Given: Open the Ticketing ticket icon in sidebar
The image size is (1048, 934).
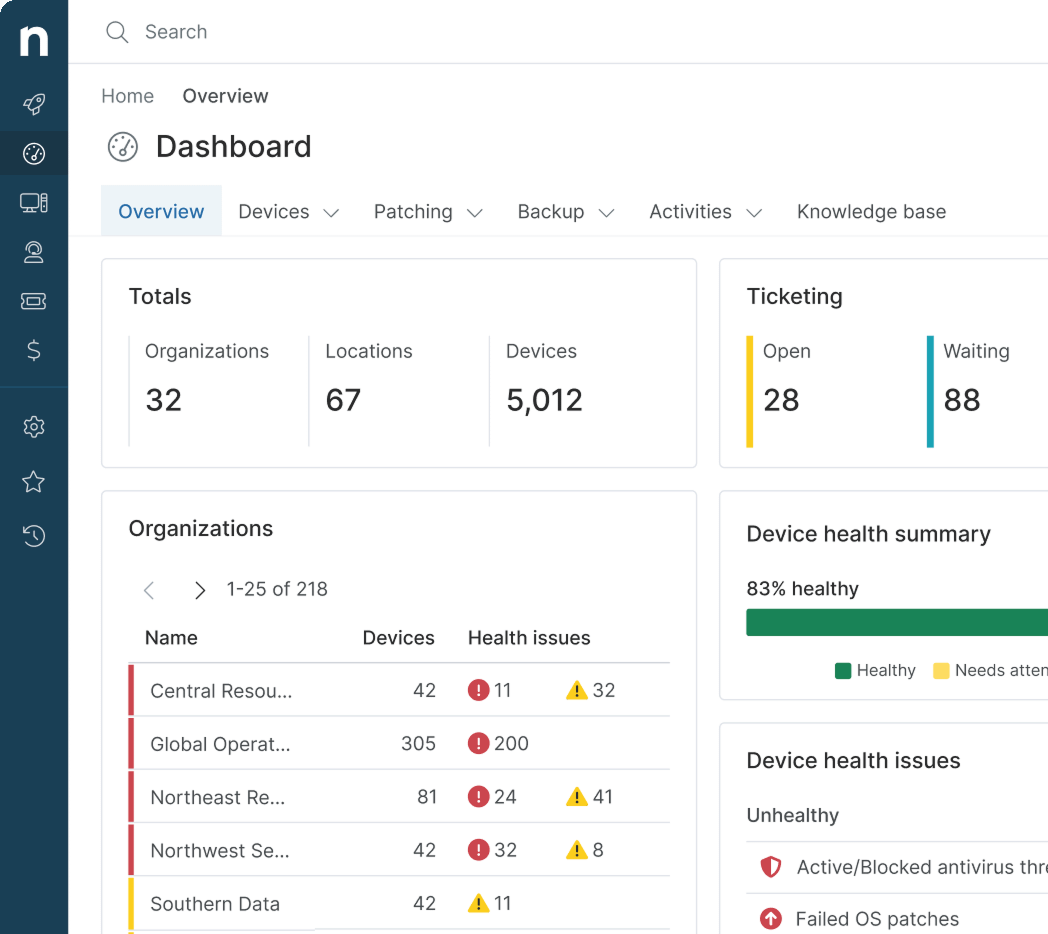Looking at the screenshot, I should tap(33, 301).
